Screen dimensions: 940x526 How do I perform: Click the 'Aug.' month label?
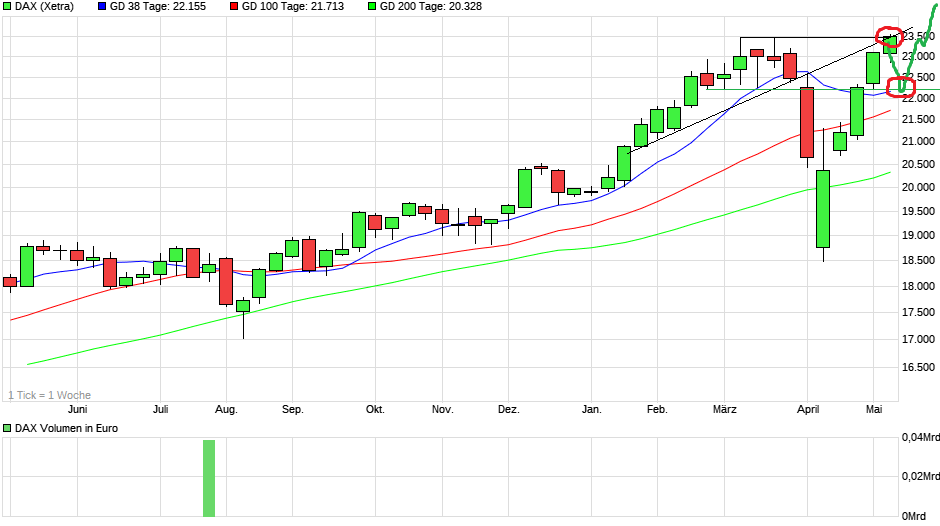click(227, 410)
